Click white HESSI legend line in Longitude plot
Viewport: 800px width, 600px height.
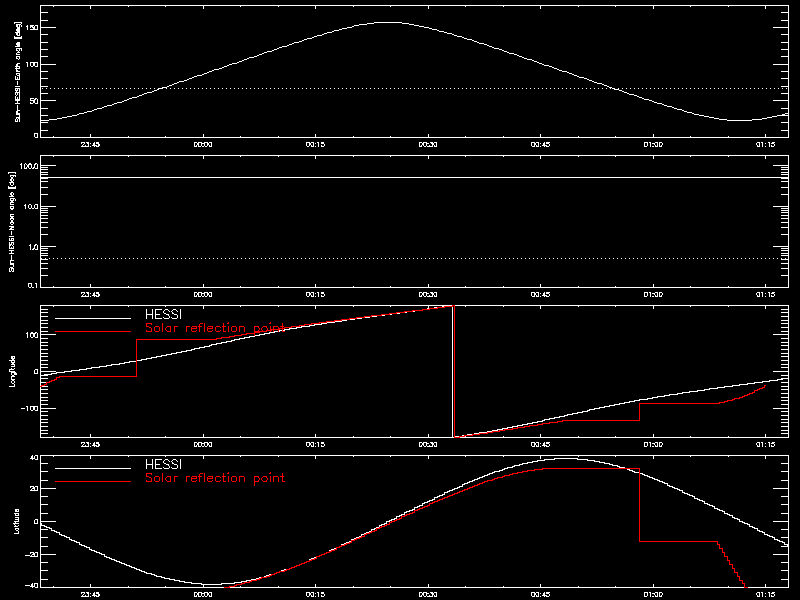point(93,318)
